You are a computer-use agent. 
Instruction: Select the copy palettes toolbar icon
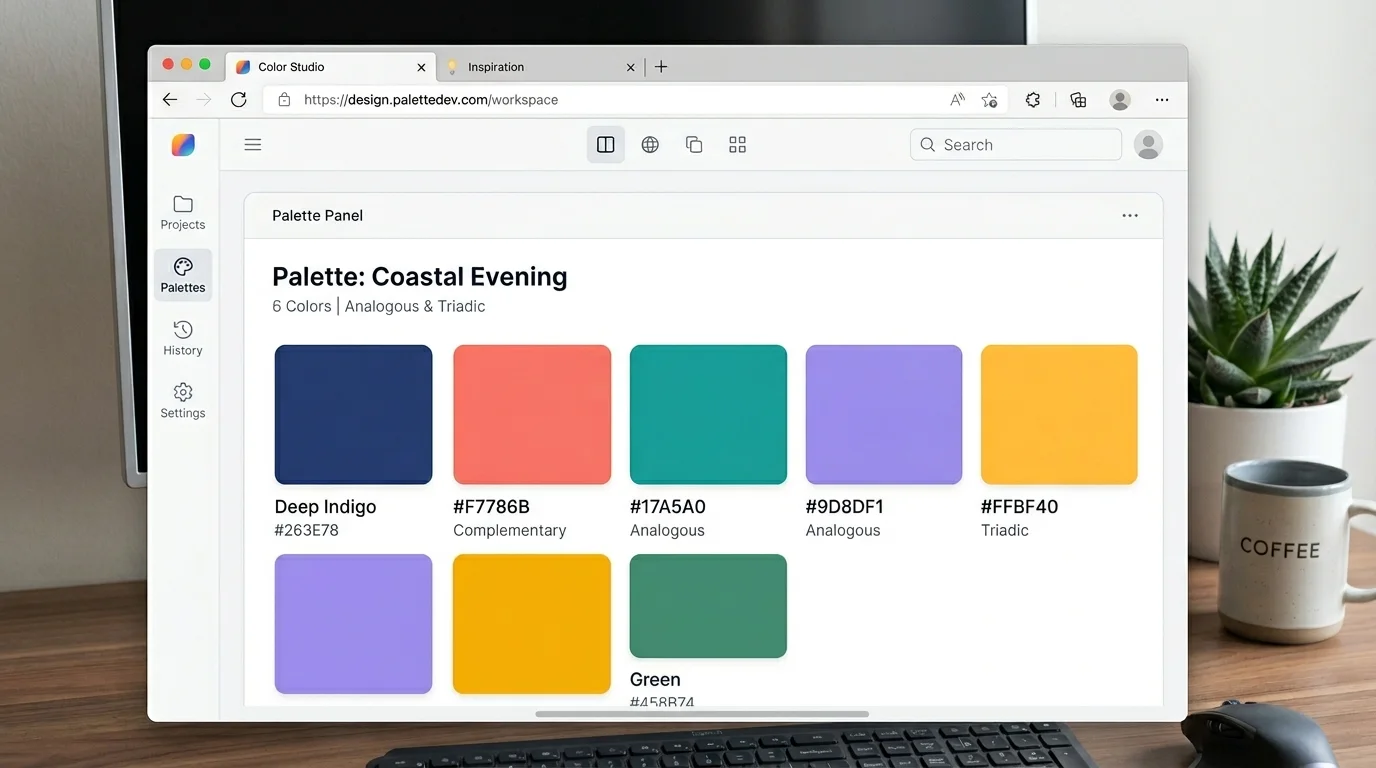[x=693, y=144]
